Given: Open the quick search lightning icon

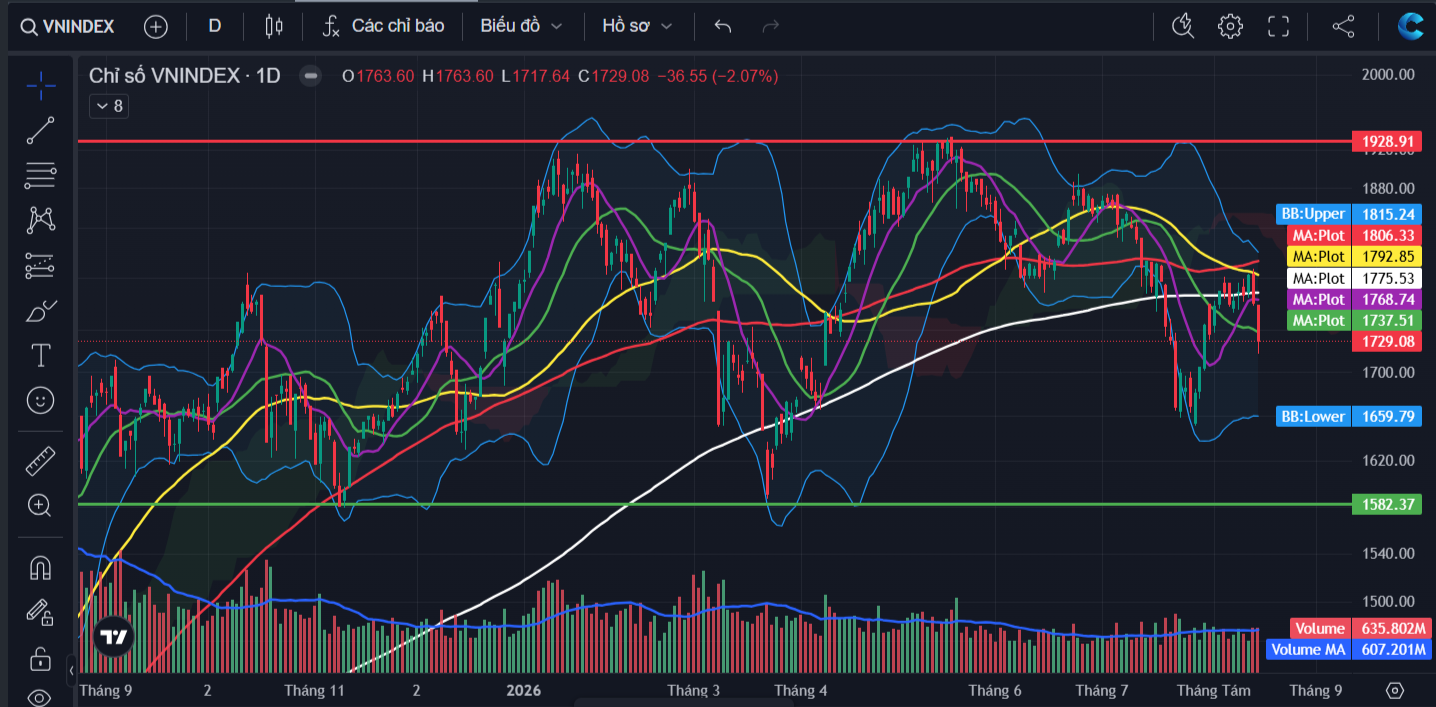Looking at the screenshot, I should pyautogui.click(x=1183, y=26).
